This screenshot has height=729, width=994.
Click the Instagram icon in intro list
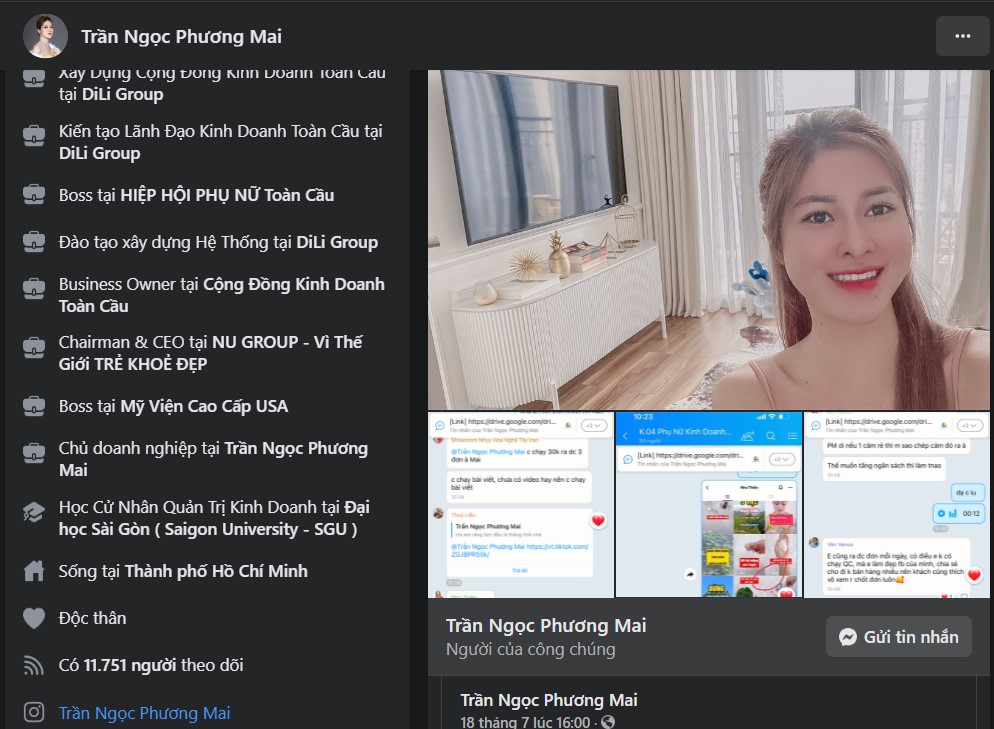pos(34,712)
